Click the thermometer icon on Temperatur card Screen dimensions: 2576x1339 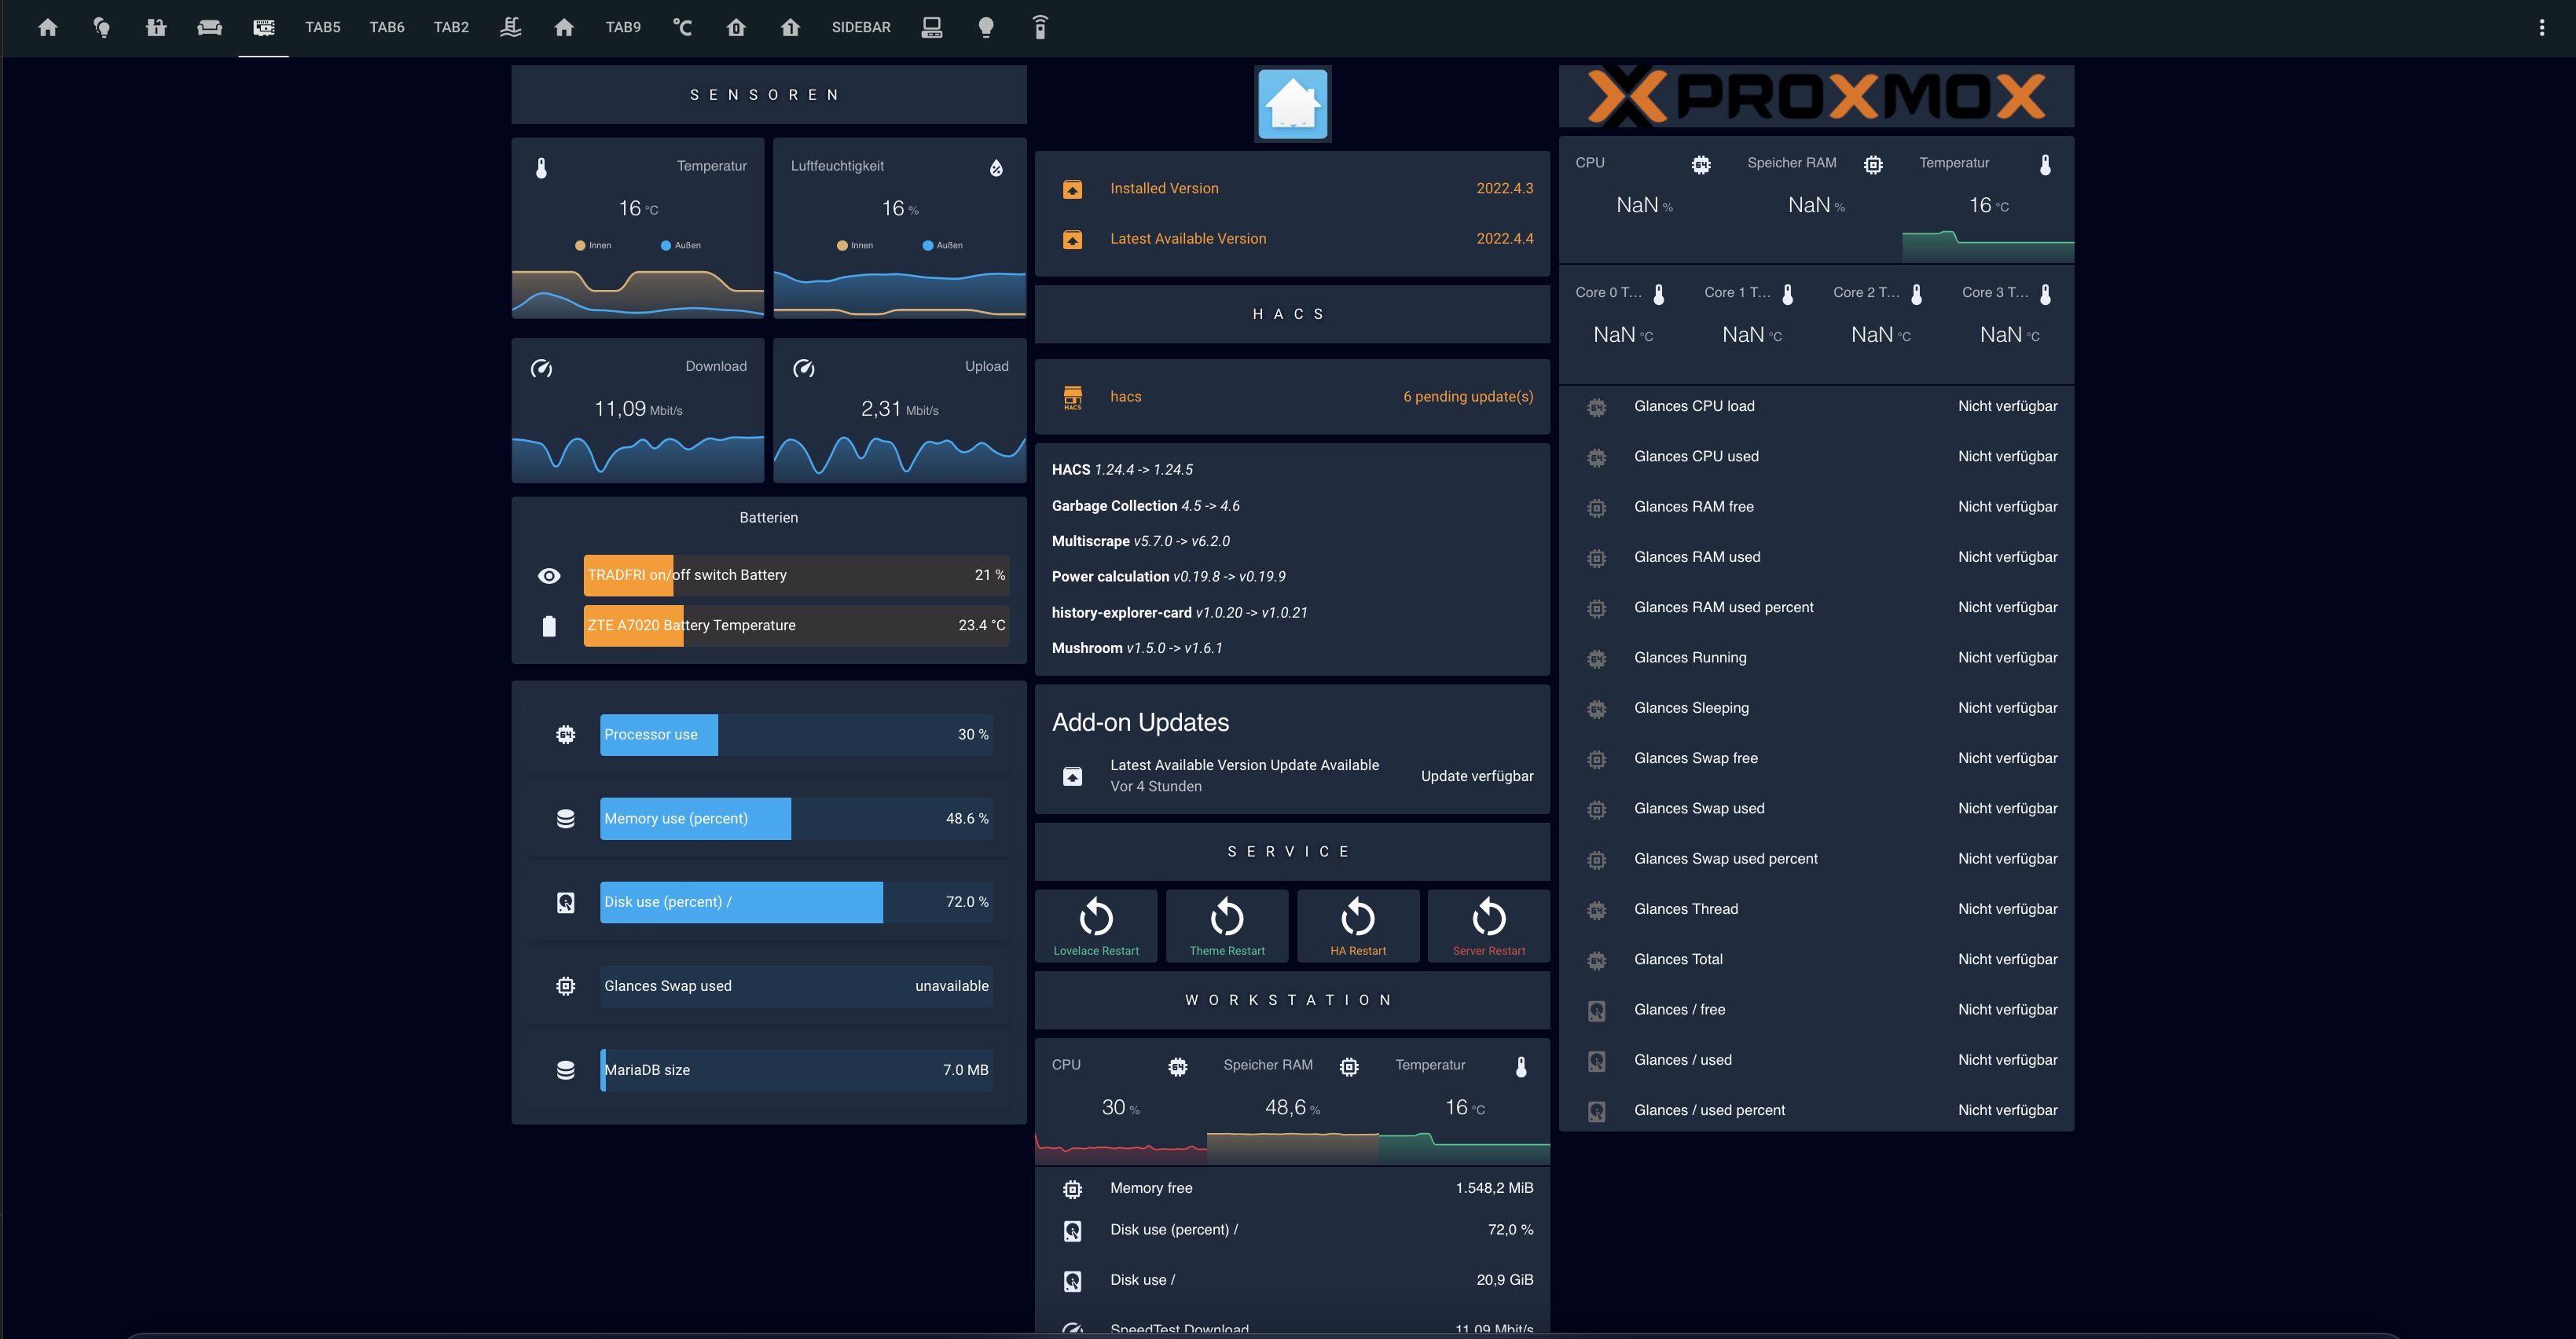coord(541,167)
